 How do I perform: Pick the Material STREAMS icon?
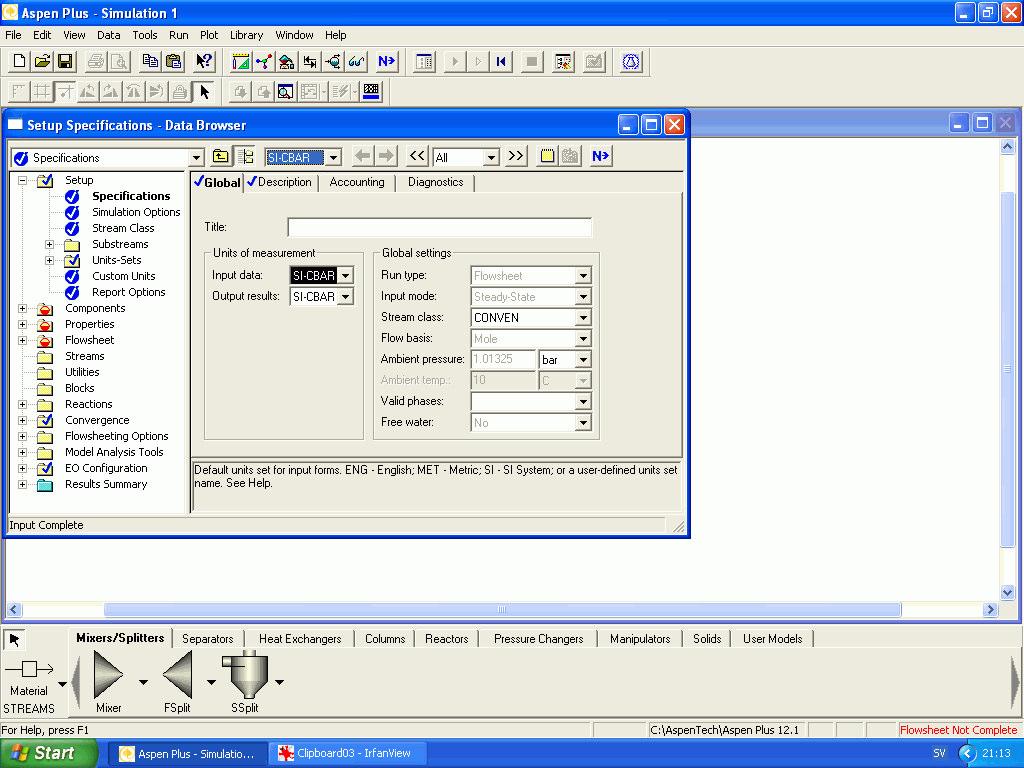coord(29,669)
